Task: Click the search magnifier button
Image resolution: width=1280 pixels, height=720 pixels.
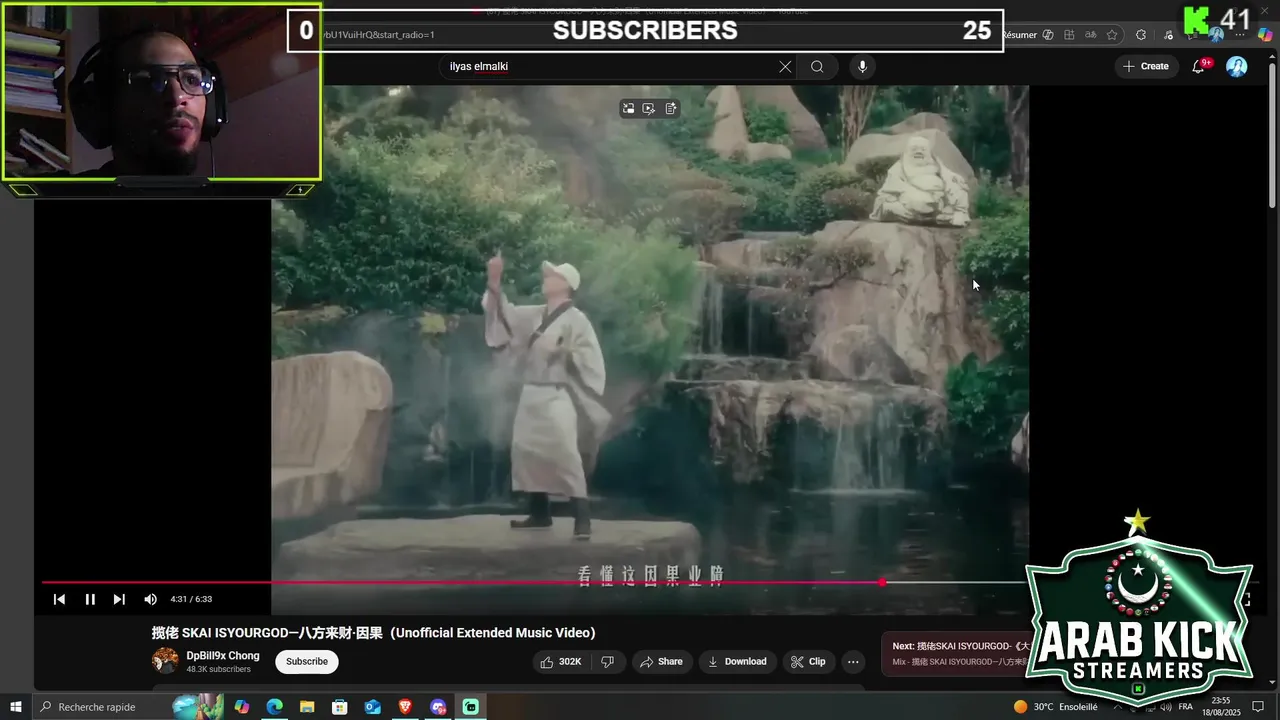Action: pos(817,66)
